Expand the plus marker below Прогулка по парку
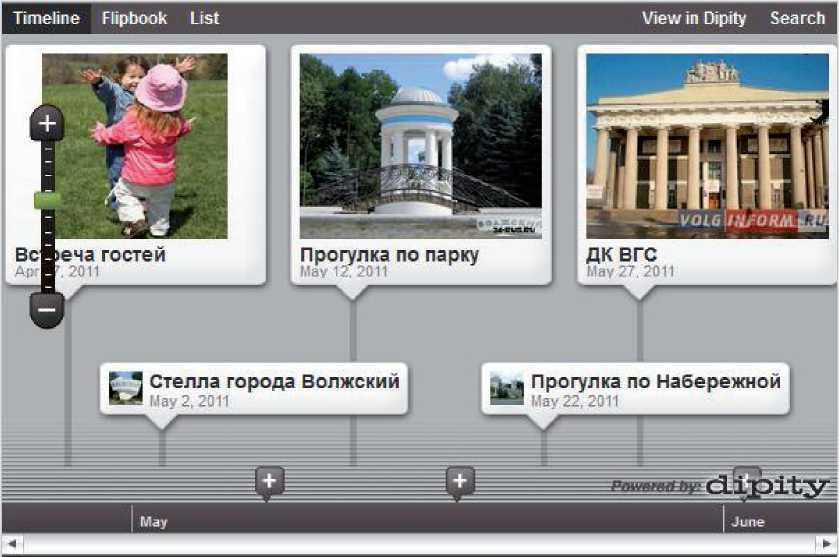The height and width of the screenshot is (557, 839). coord(460,482)
